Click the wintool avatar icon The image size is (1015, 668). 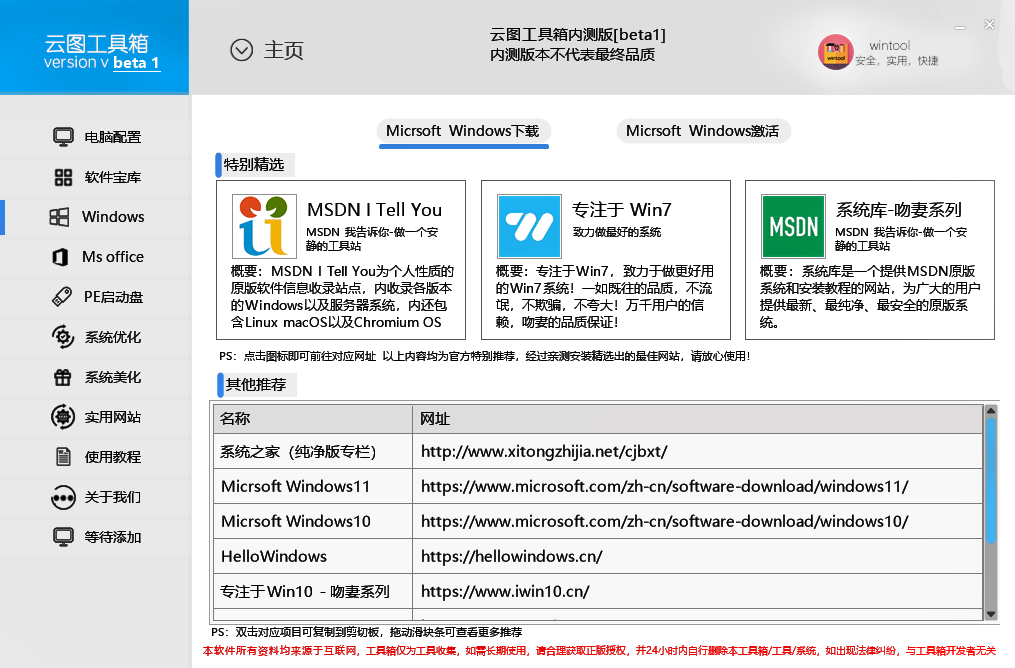pyautogui.click(x=835, y=52)
